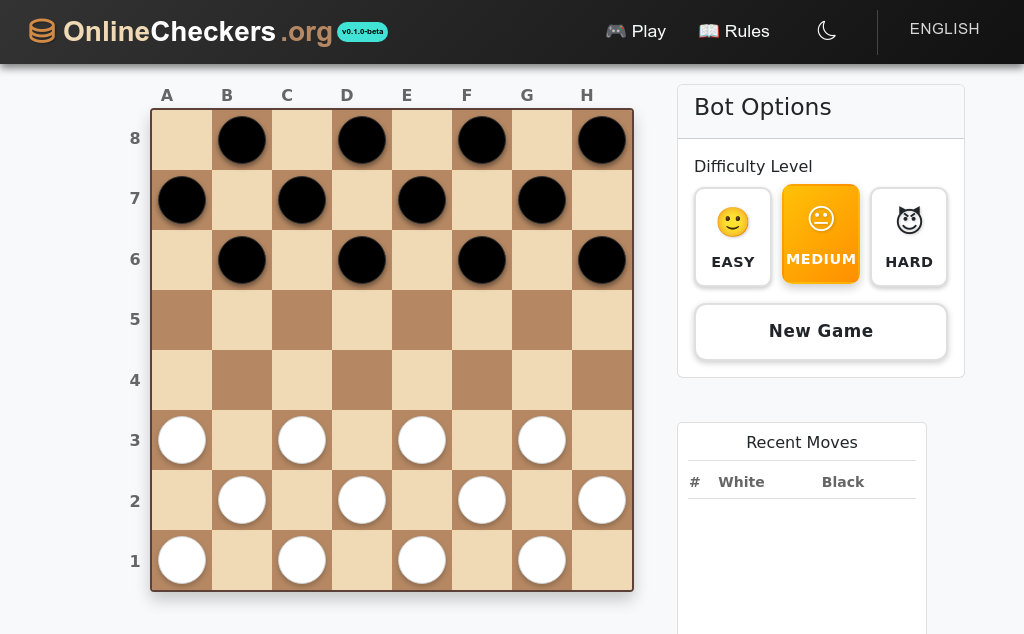This screenshot has width=1024, height=634.
Task: Click the yellow smiley icon on EASY
Action: 733,222
